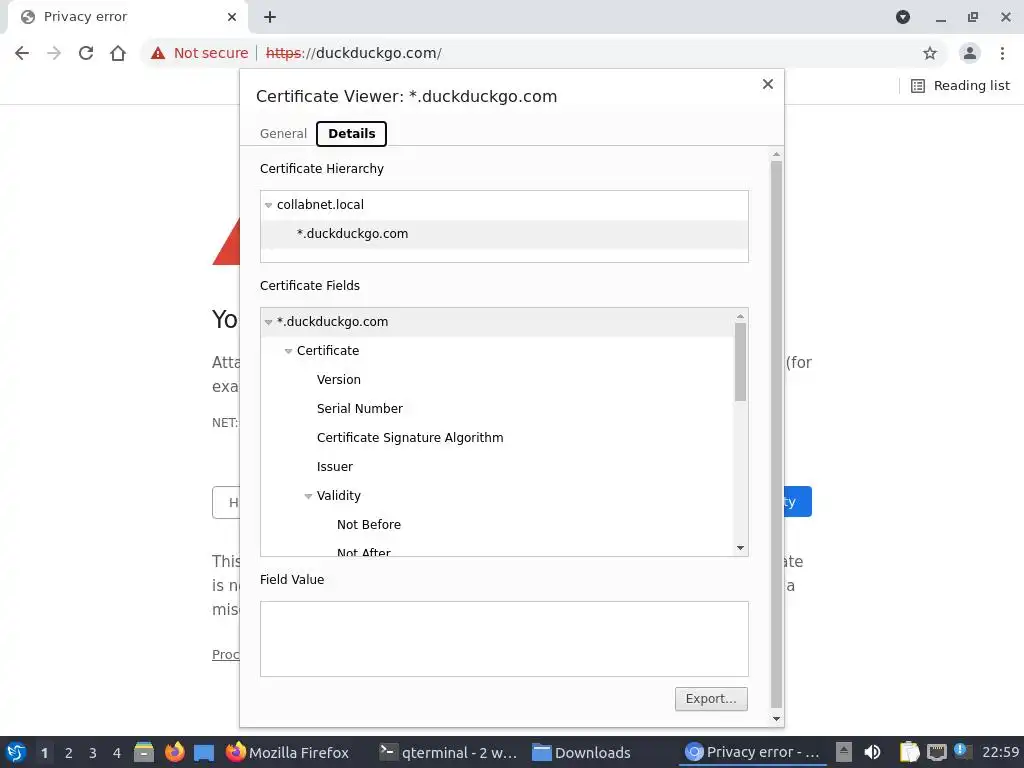Open the browser three-dot menu
The height and width of the screenshot is (768, 1024).
point(1002,53)
